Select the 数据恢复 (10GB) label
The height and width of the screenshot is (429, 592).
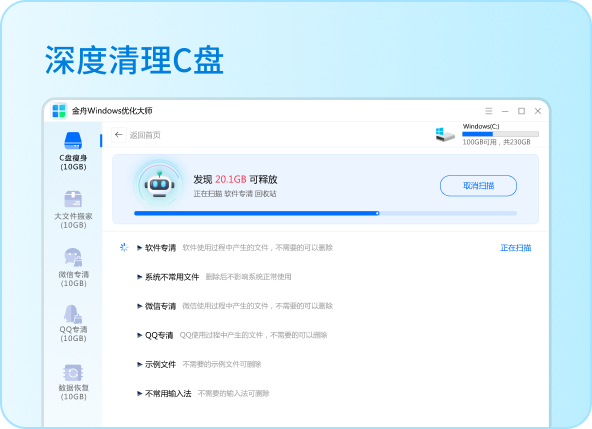click(73, 392)
